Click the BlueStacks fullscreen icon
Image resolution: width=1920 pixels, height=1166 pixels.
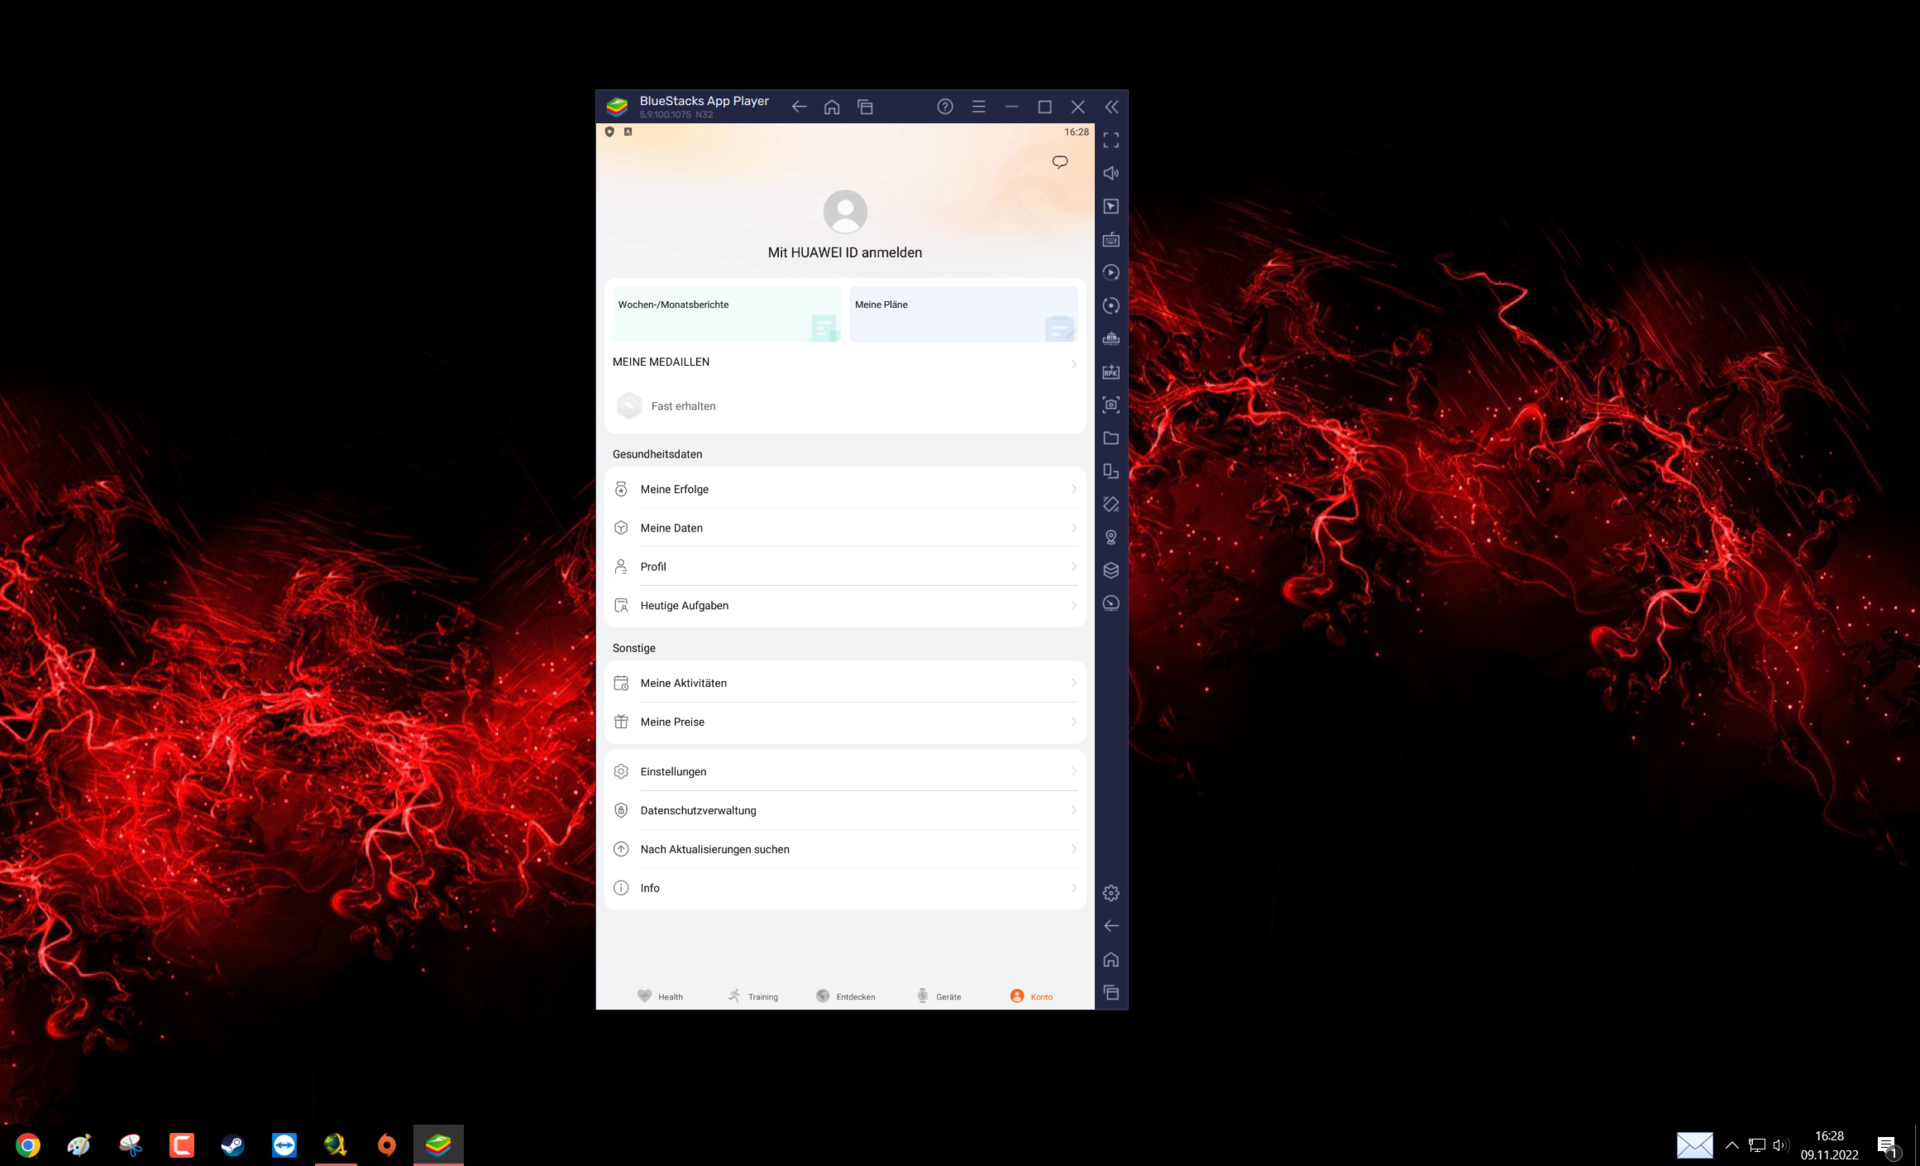click(1111, 140)
